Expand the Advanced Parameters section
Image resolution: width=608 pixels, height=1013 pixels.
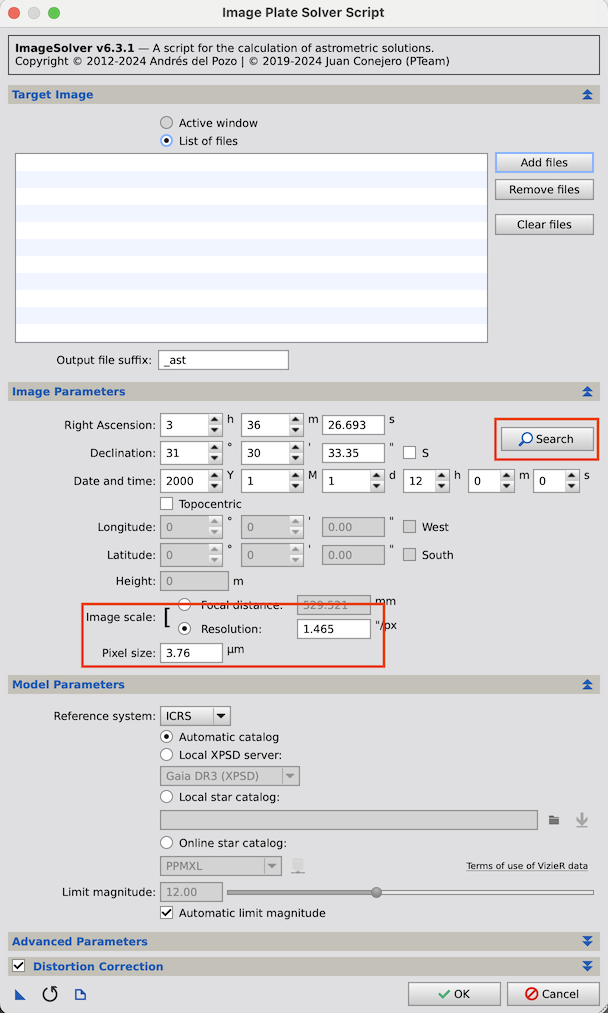click(587, 942)
